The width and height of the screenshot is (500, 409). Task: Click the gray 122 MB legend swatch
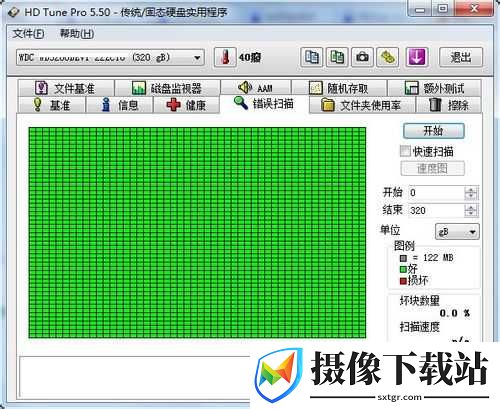(403, 258)
